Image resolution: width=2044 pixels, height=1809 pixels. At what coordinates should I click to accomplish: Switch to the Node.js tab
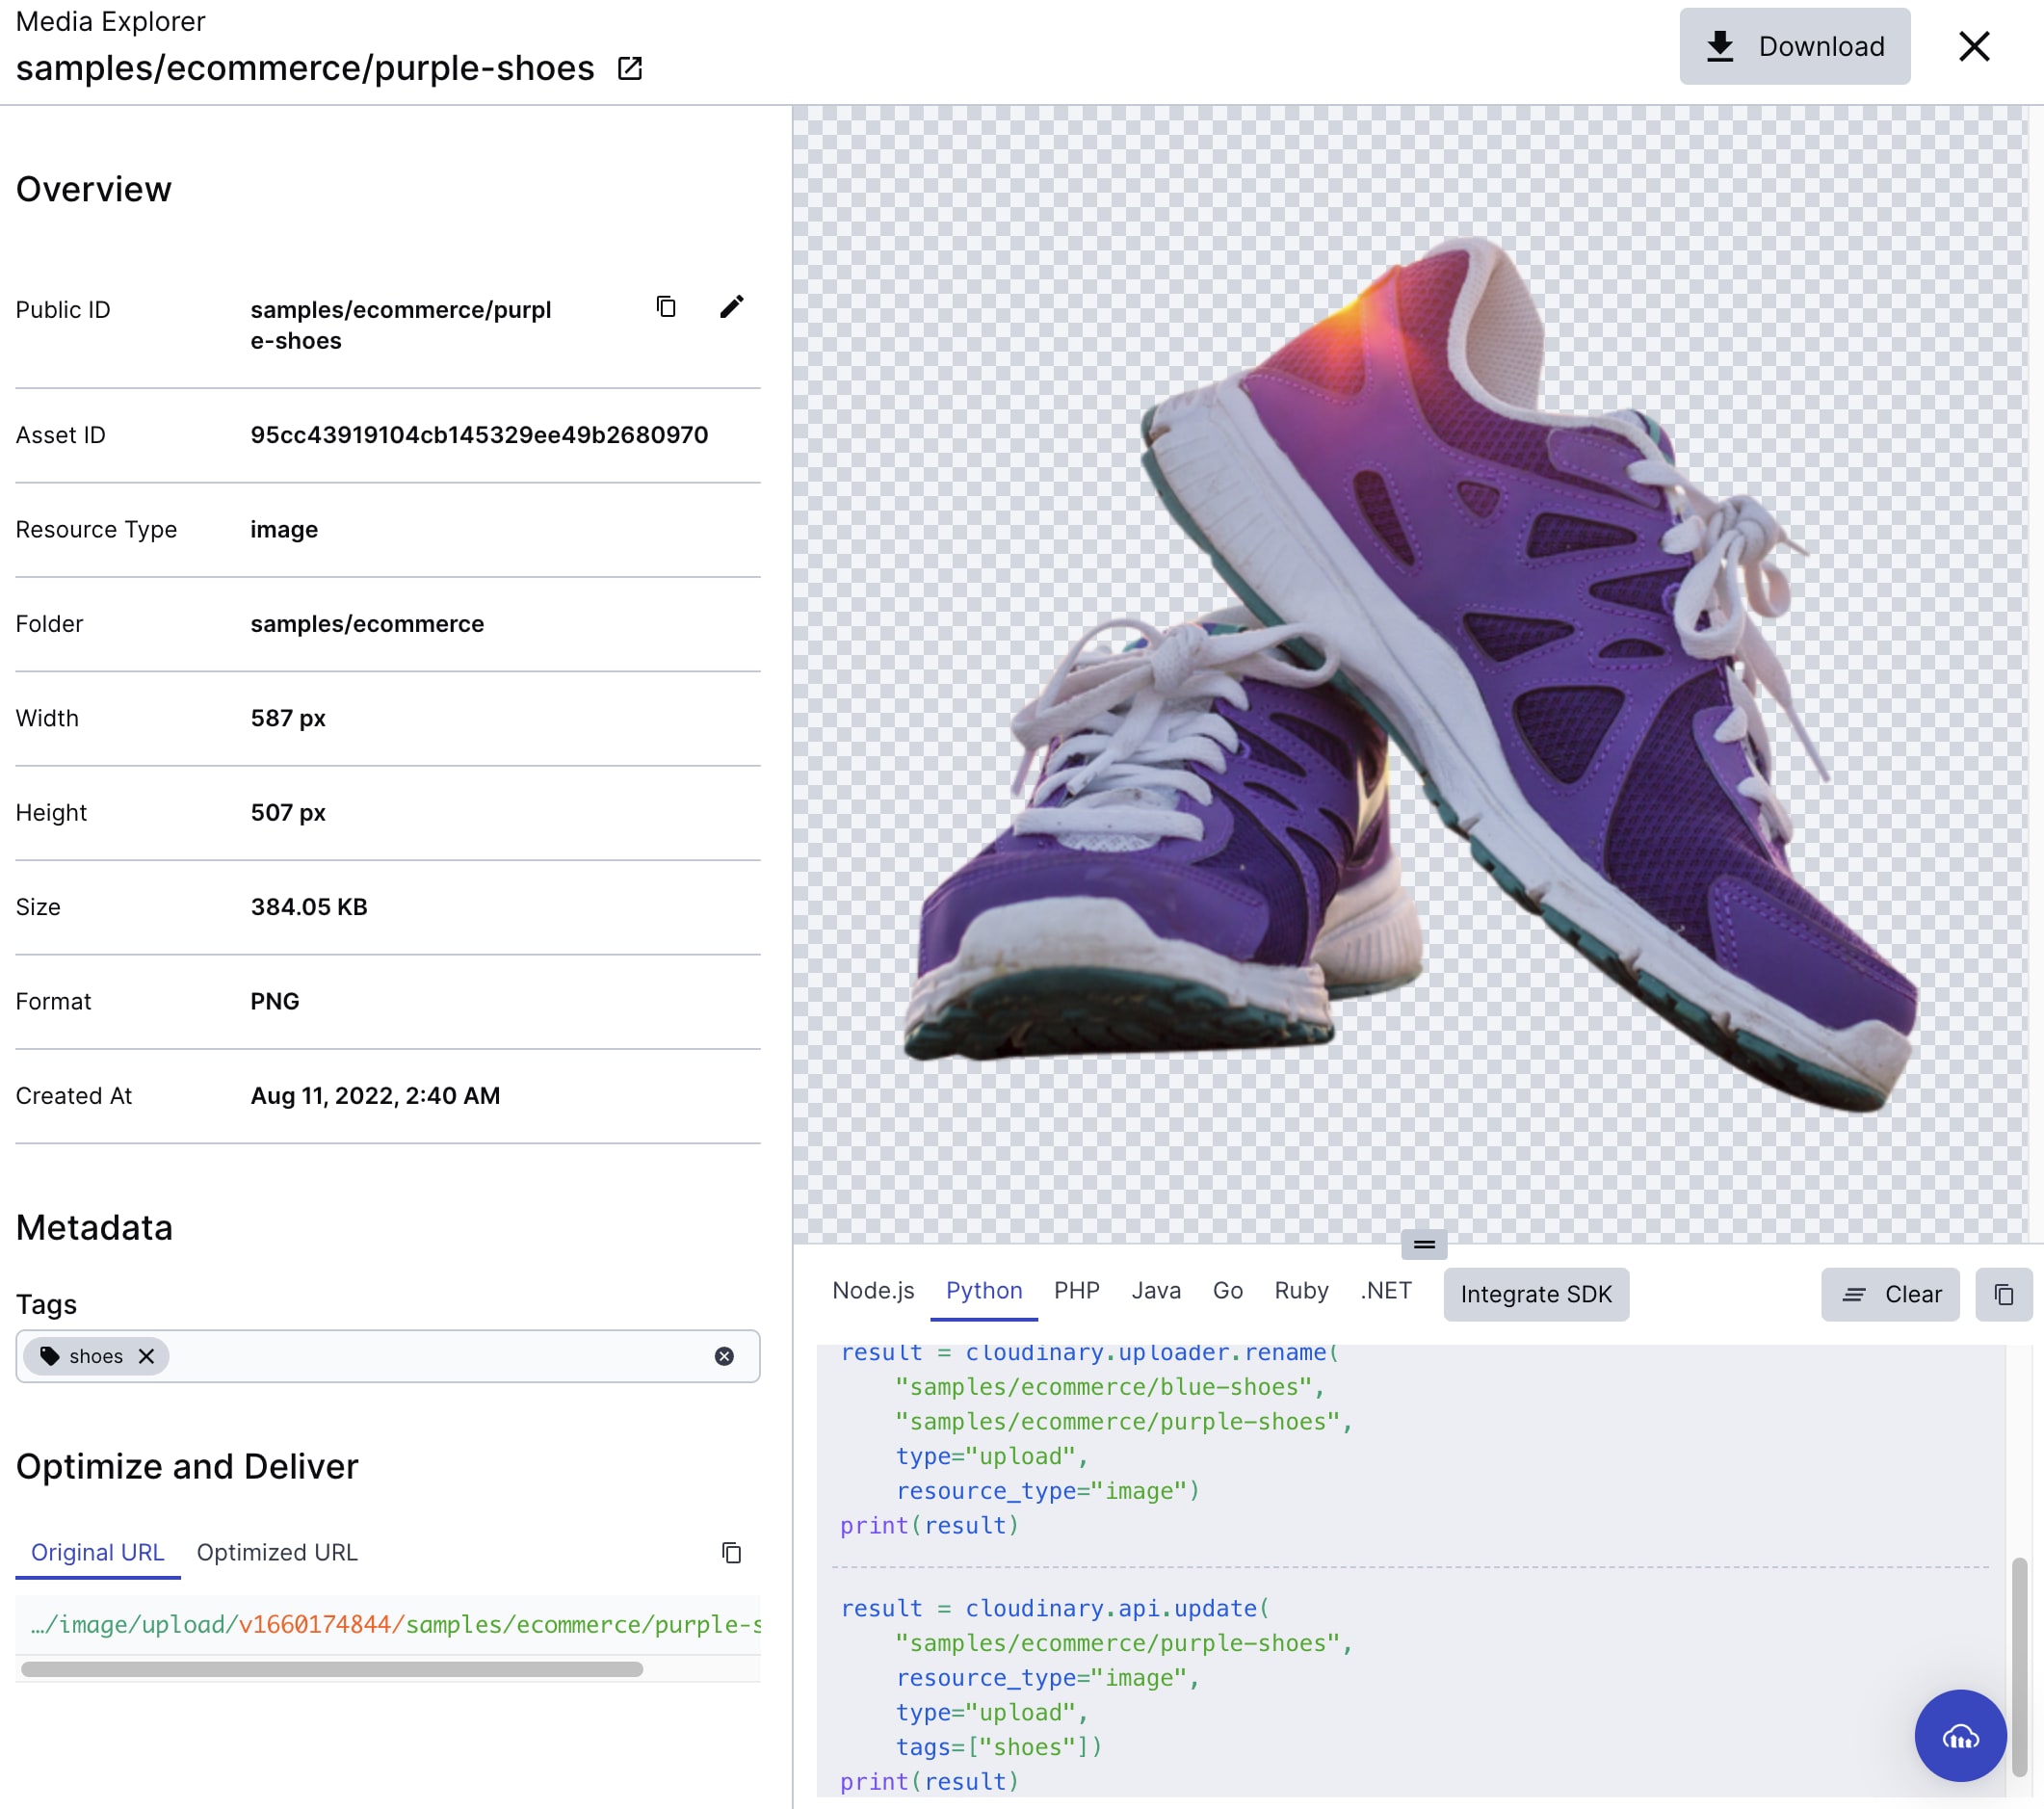pyautogui.click(x=872, y=1291)
